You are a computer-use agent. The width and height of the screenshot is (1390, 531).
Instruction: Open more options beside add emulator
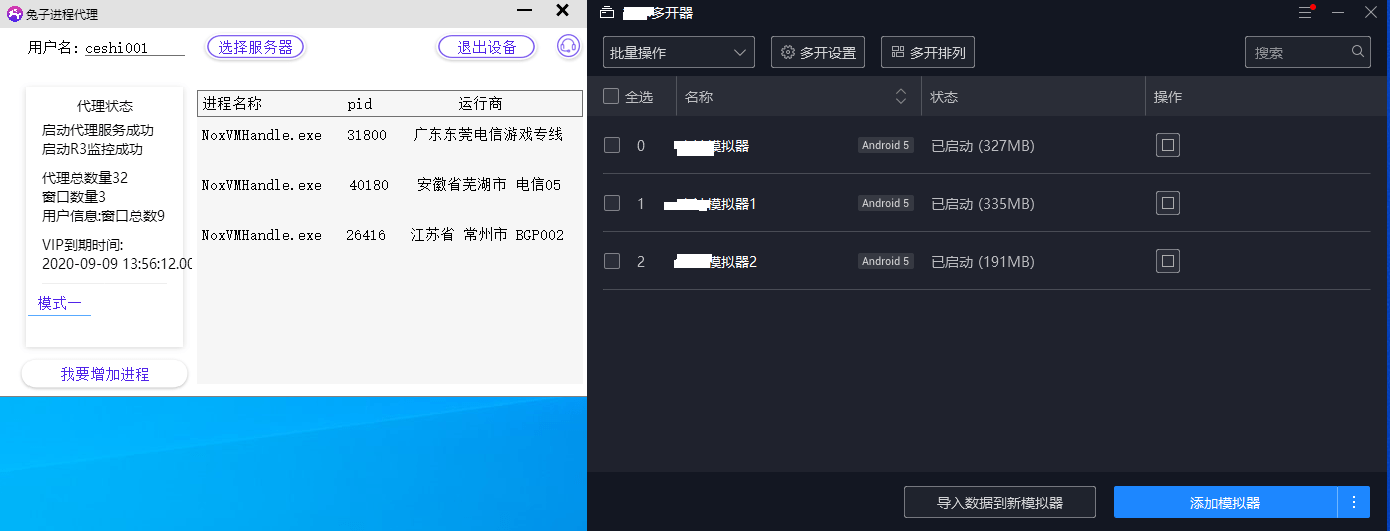[1354, 502]
